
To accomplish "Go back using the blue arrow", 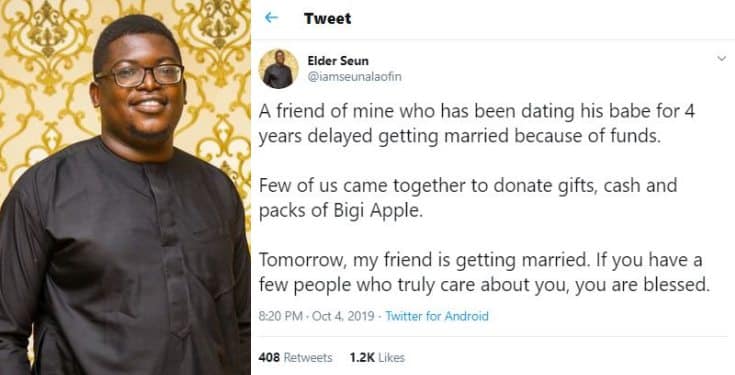I will coord(271,18).
